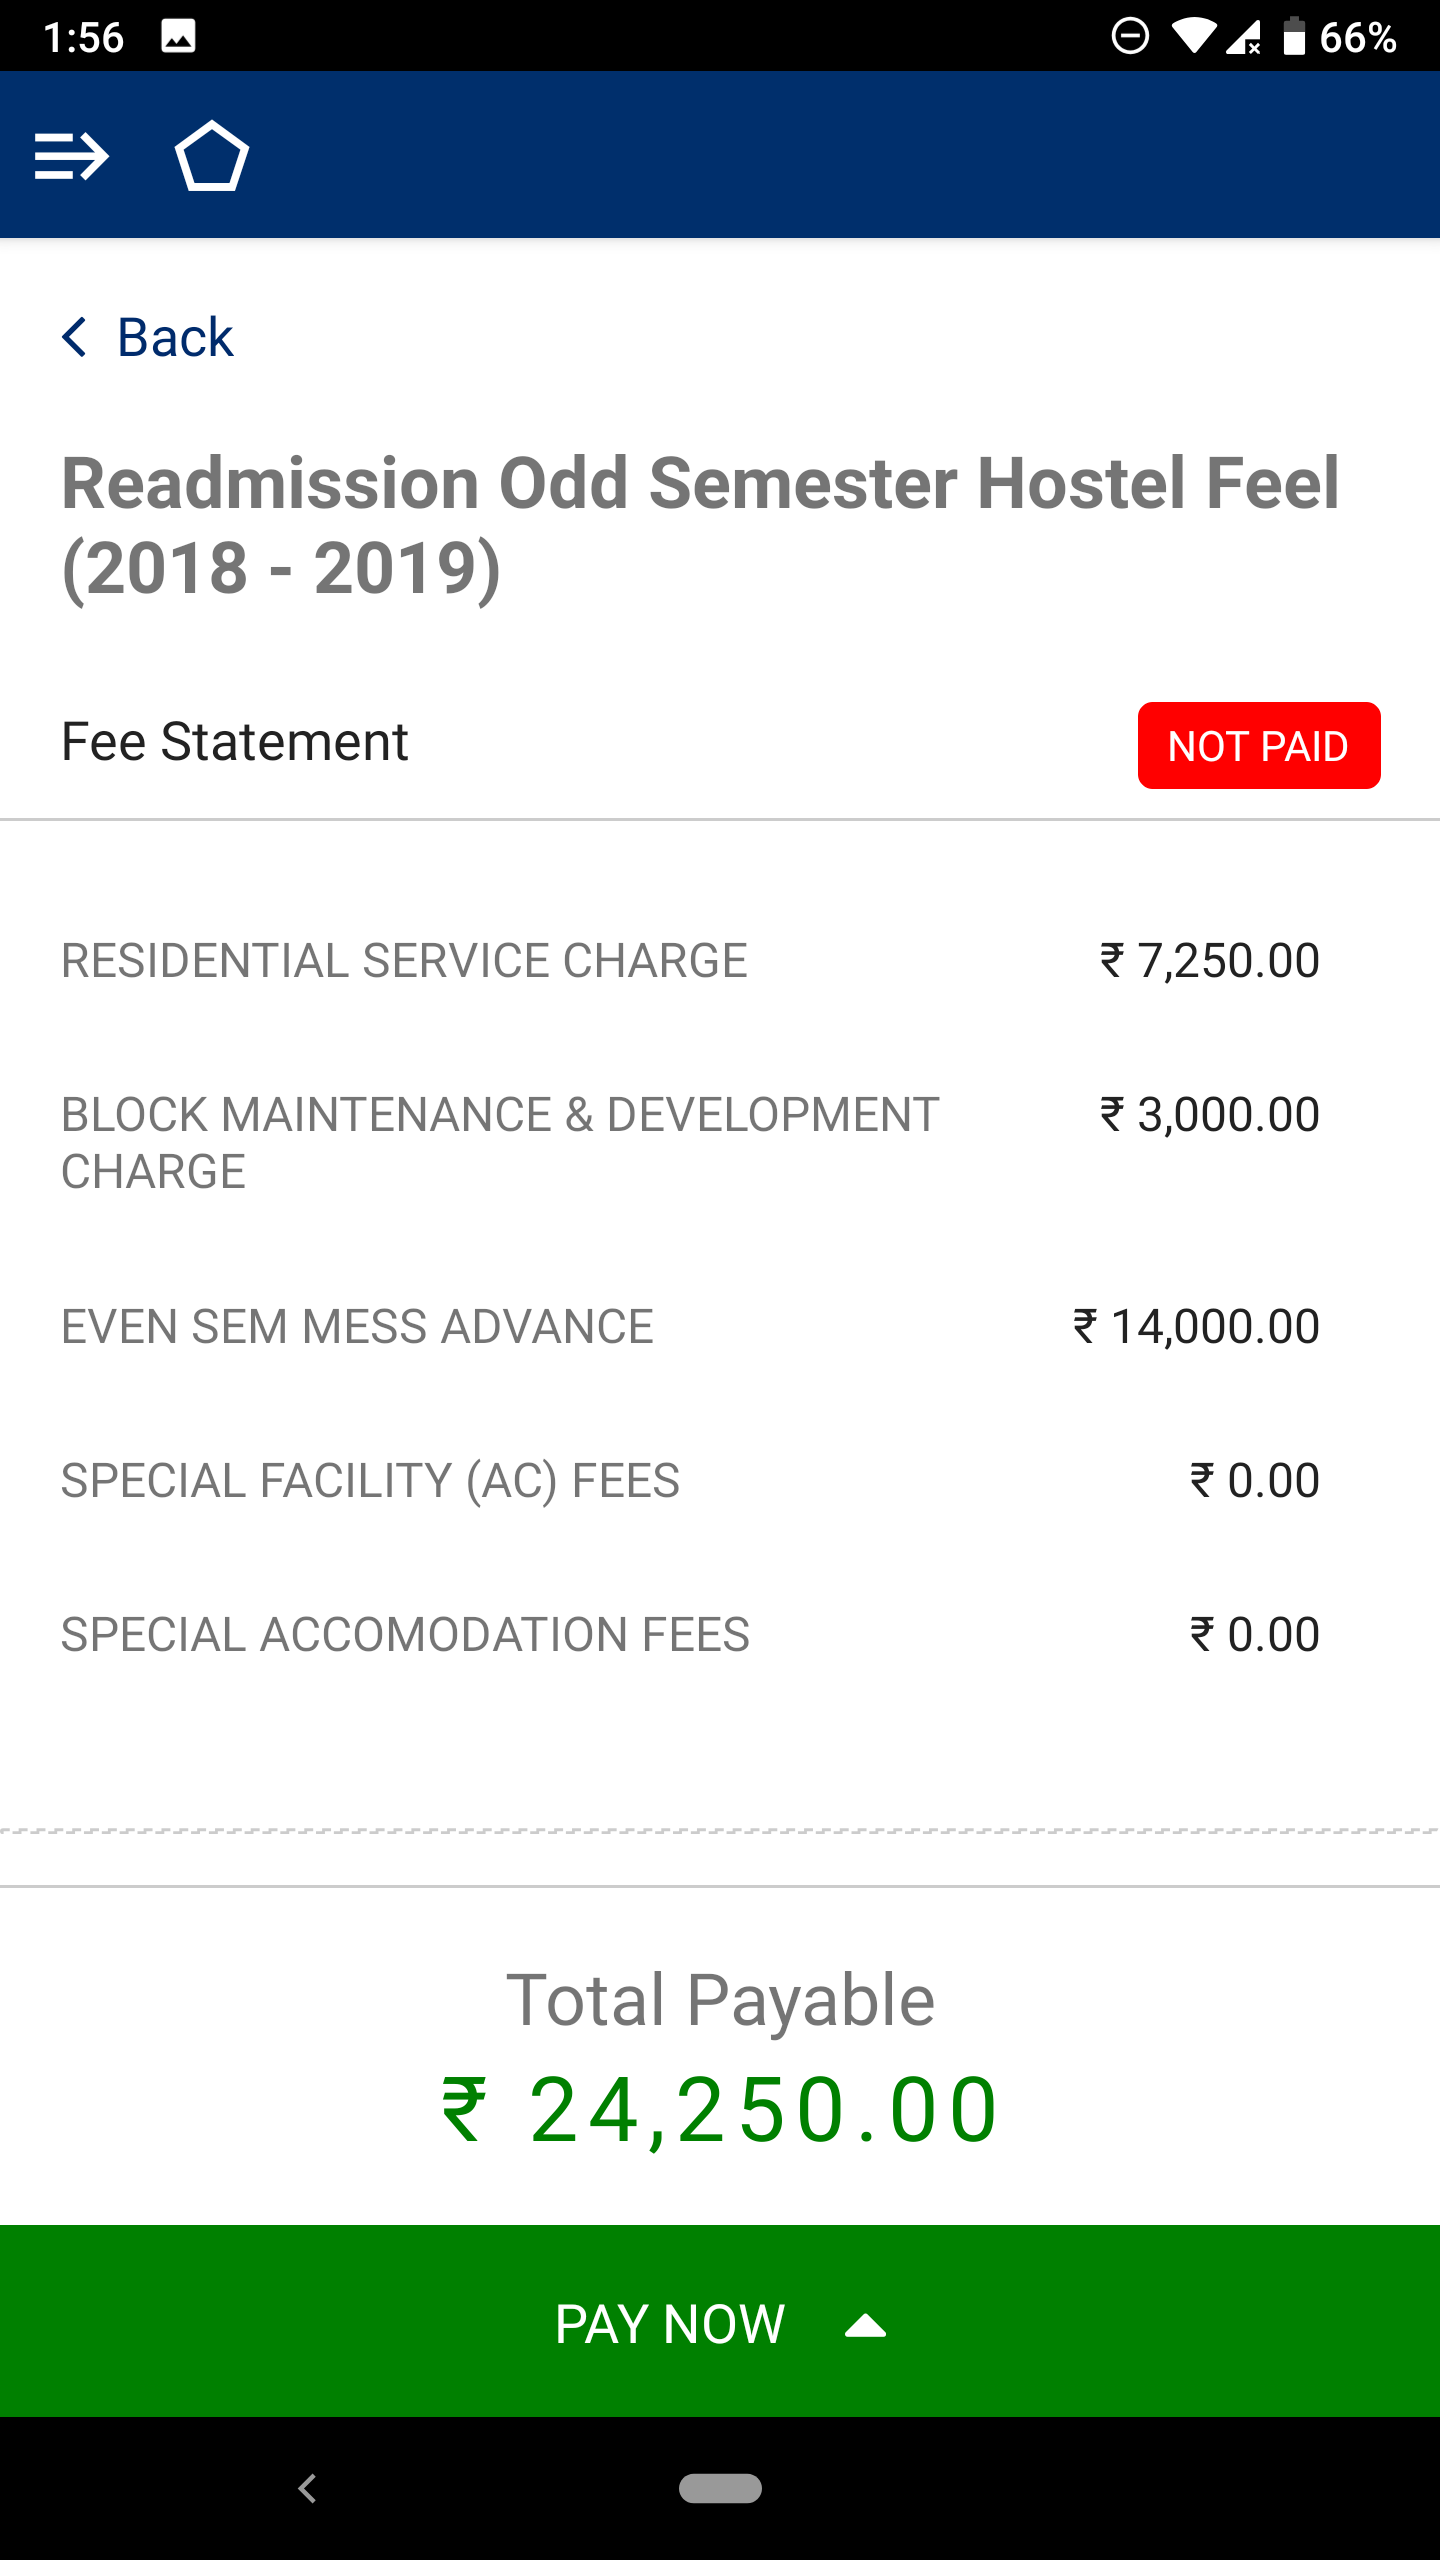Tap the Block Maintenance & Development Charge label
Screen dimensions: 1440x2560
pyautogui.click(x=500, y=1143)
